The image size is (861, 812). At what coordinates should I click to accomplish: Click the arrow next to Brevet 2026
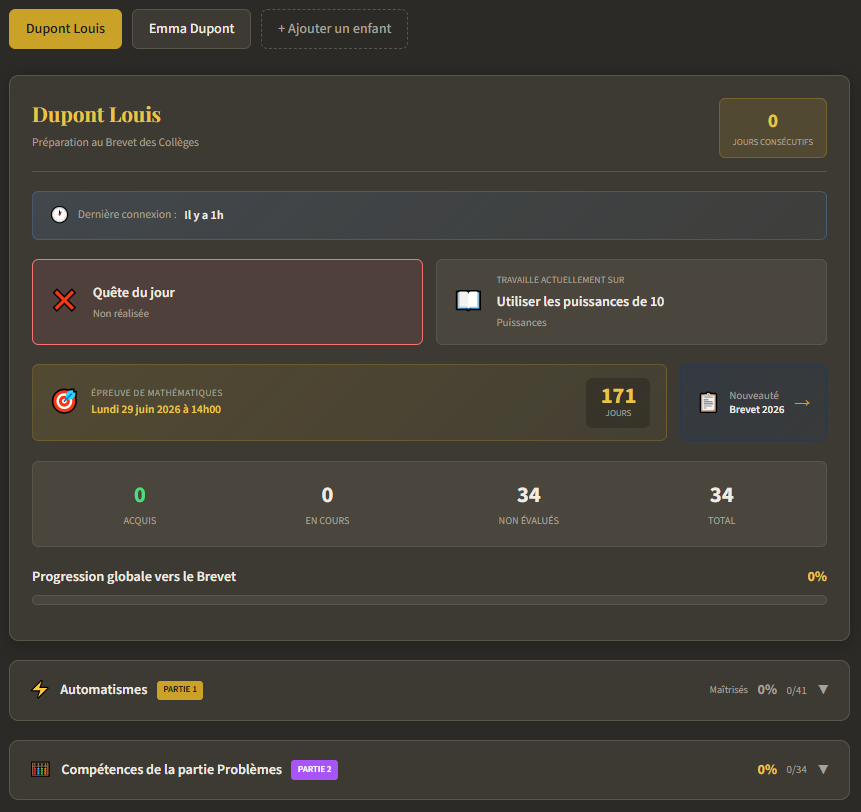[x=802, y=403]
